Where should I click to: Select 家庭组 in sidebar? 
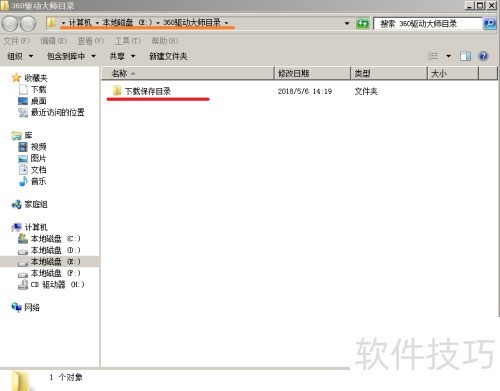pos(29,204)
